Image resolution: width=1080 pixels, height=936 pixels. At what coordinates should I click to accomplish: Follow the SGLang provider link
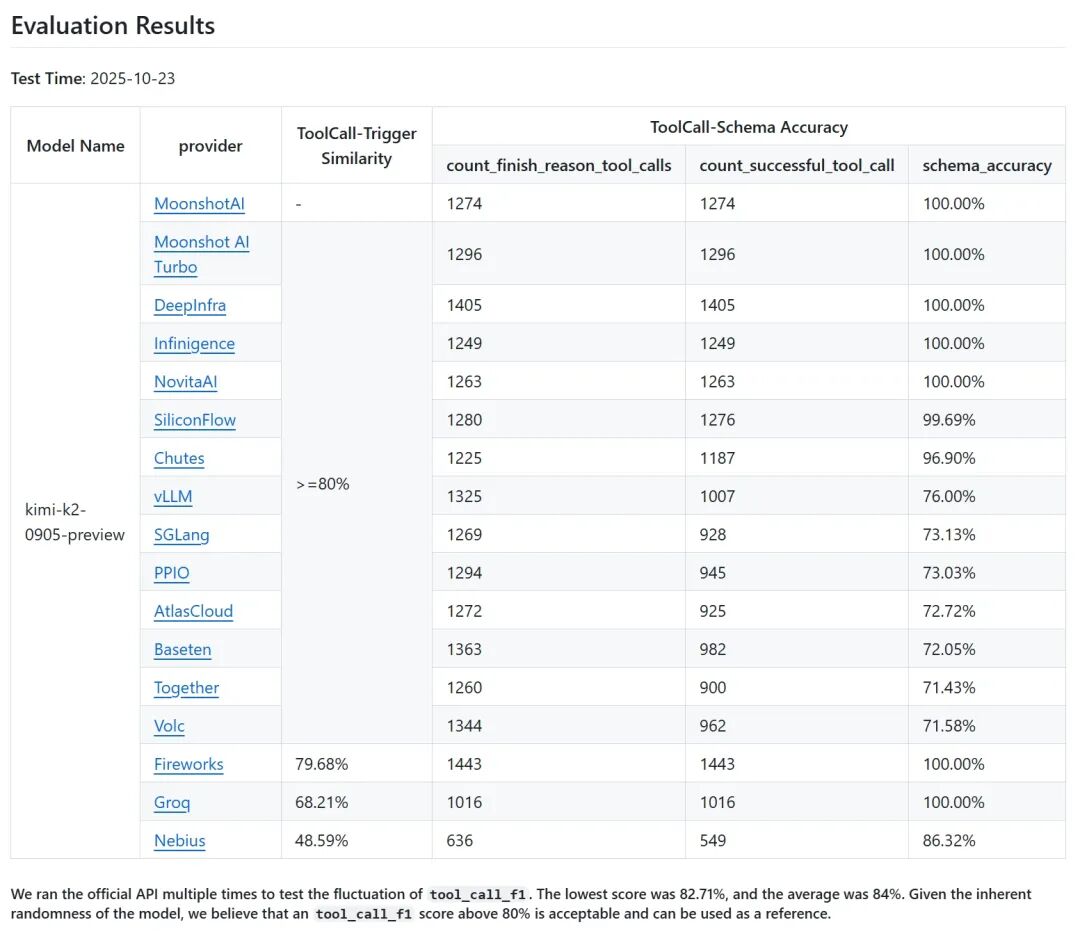coord(182,535)
